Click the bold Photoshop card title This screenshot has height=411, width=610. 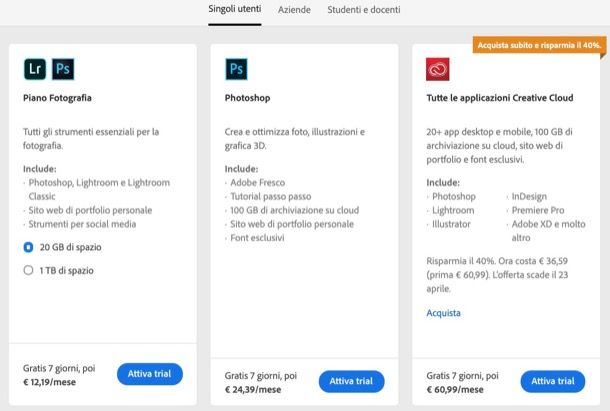pyautogui.click(x=247, y=98)
